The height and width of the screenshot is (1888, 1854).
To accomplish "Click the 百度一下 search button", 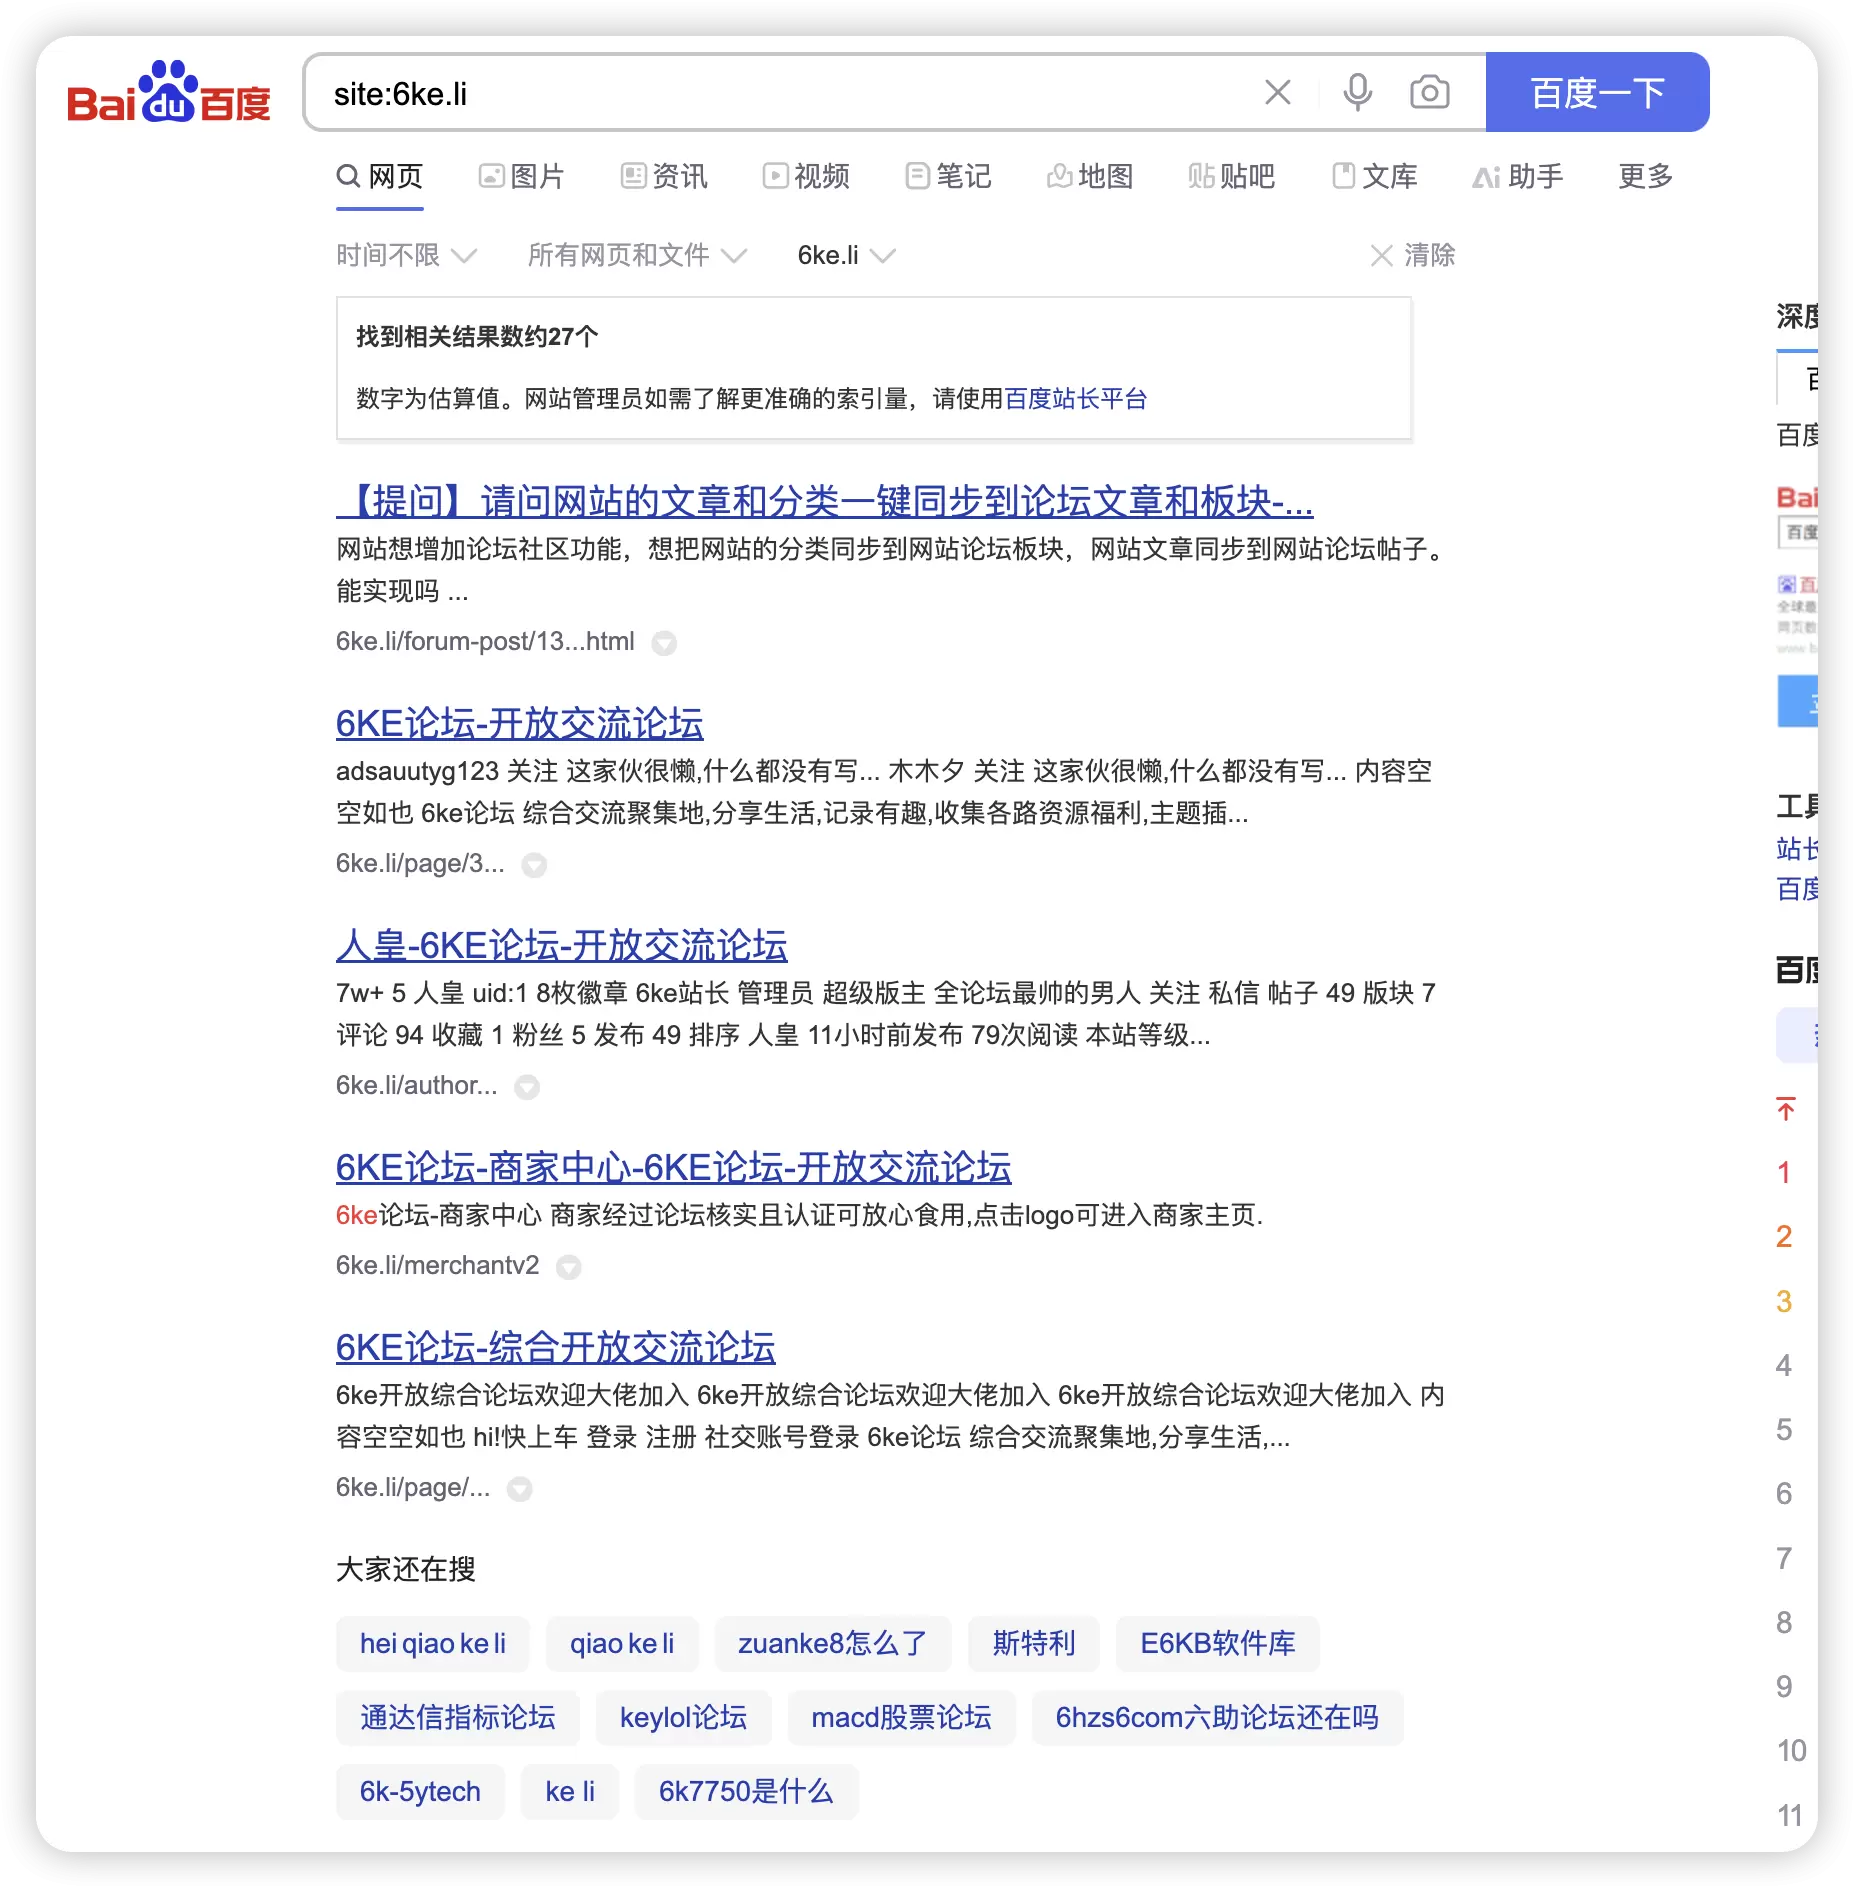I will tap(1597, 92).
